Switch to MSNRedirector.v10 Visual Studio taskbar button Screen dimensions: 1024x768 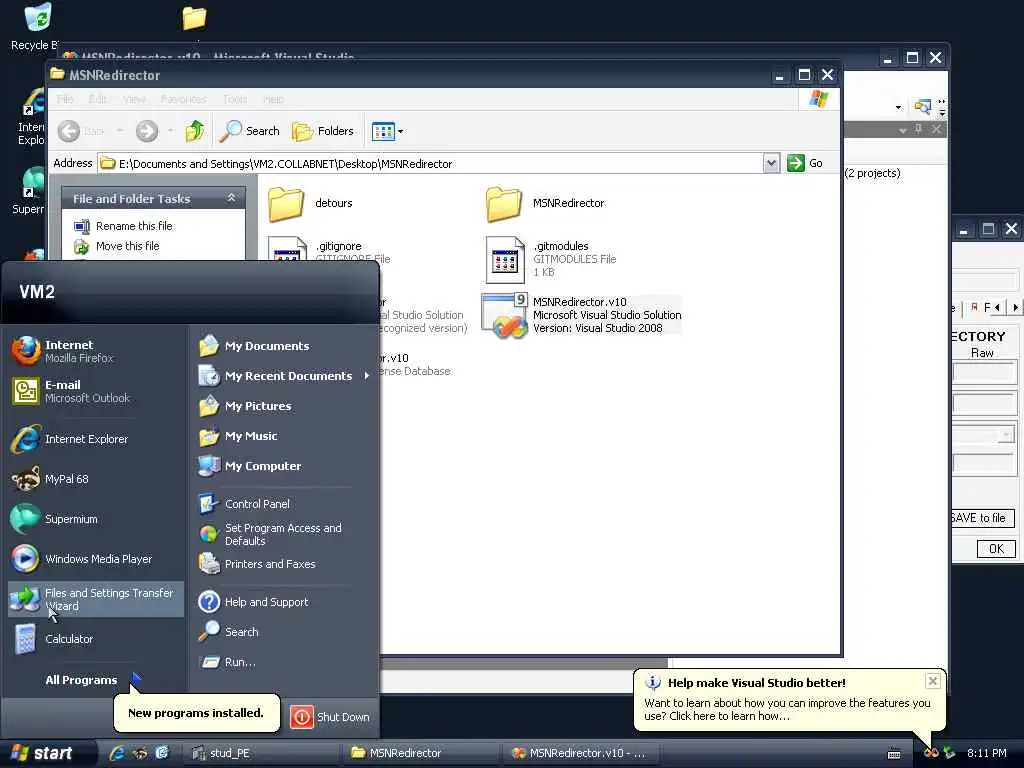click(x=581, y=753)
